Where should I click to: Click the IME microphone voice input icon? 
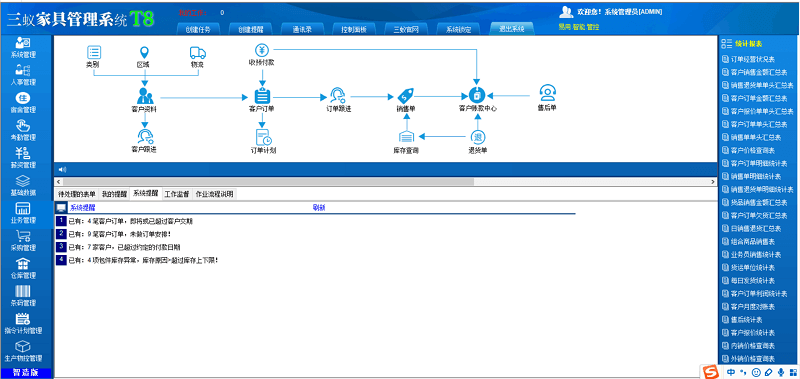[780, 372]
